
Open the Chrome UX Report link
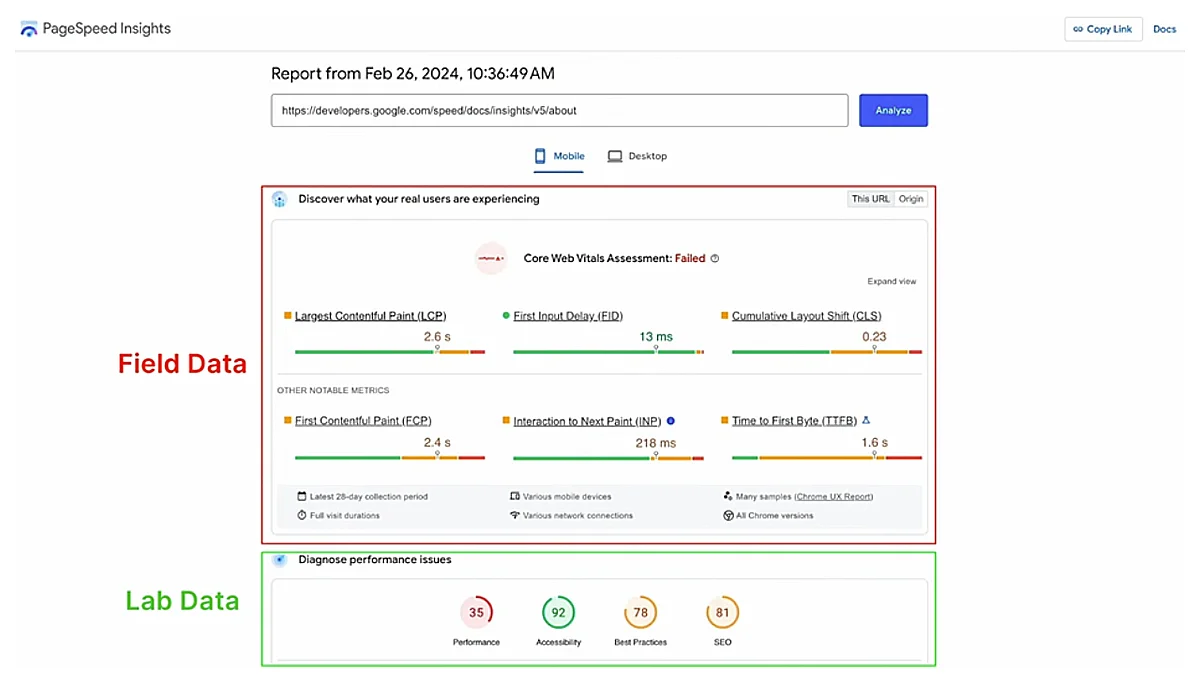833,497
